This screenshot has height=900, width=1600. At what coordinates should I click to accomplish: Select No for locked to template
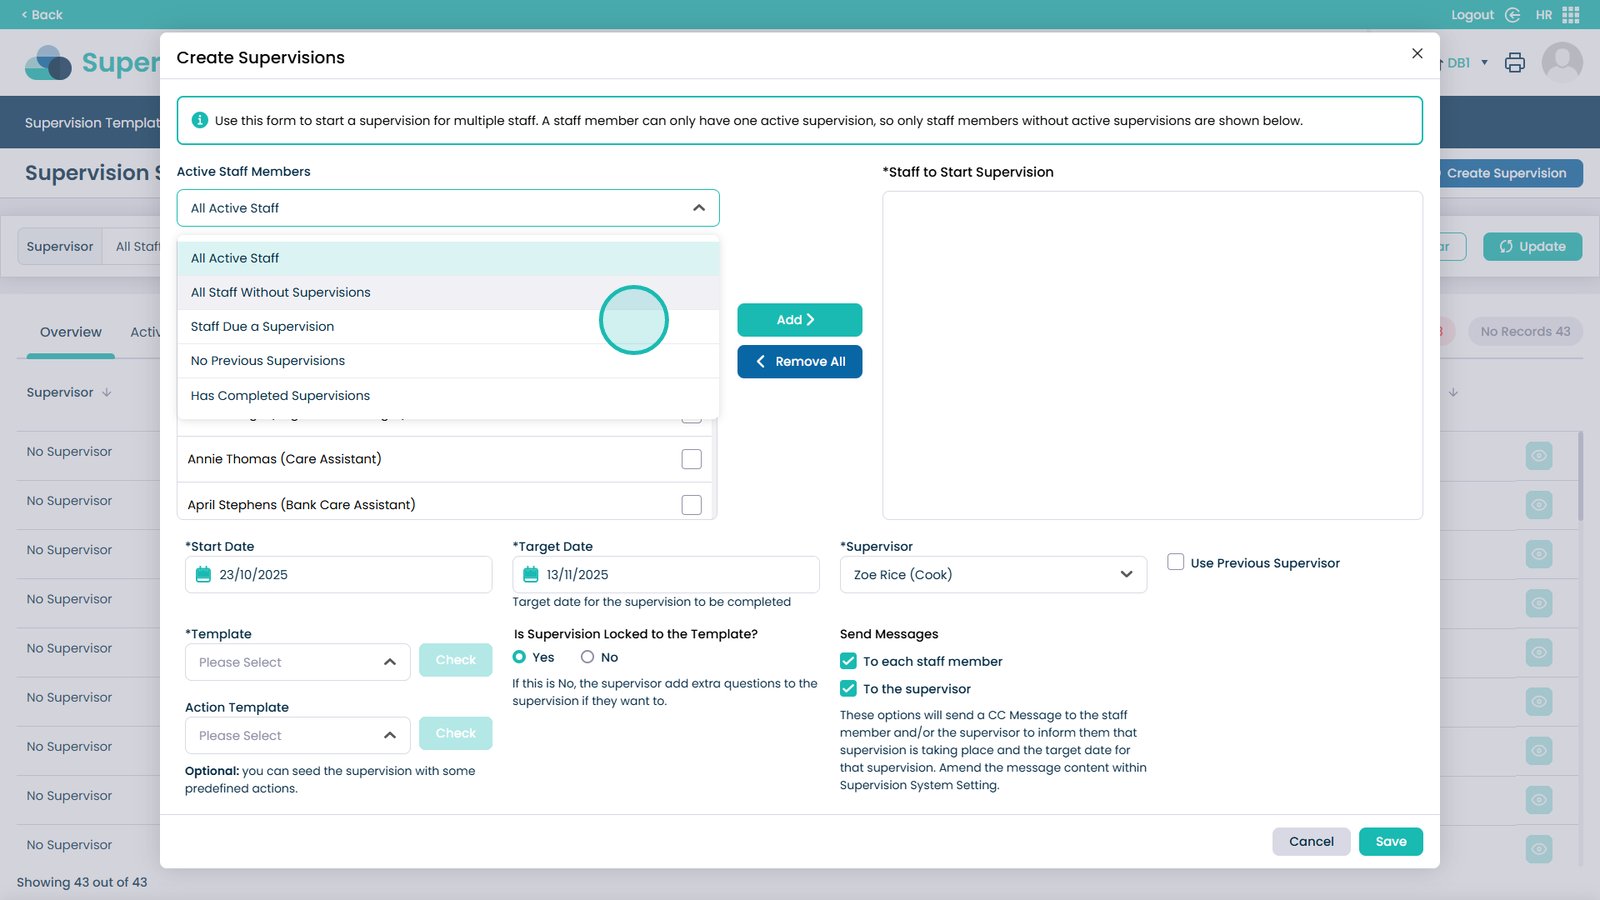point(588,657)
